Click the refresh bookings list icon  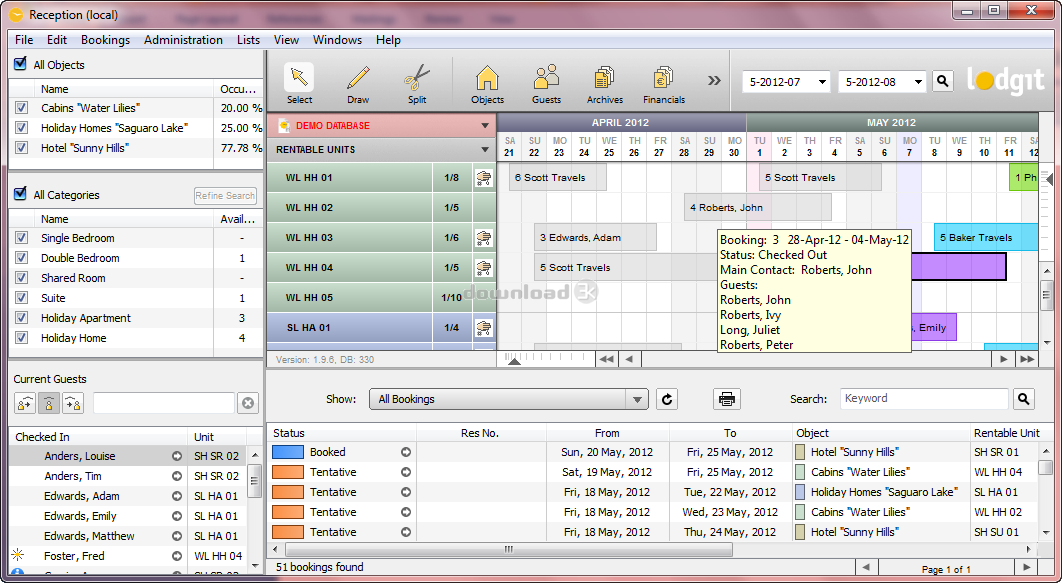point(667,399)
